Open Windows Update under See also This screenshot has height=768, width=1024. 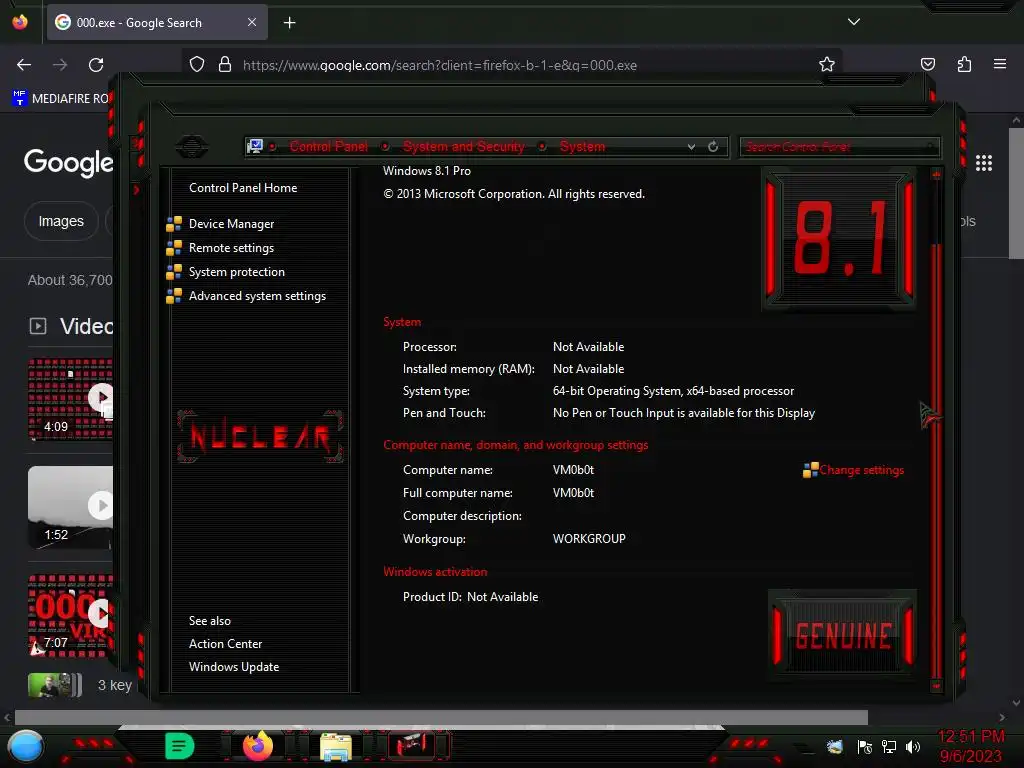tap(234, 667)
